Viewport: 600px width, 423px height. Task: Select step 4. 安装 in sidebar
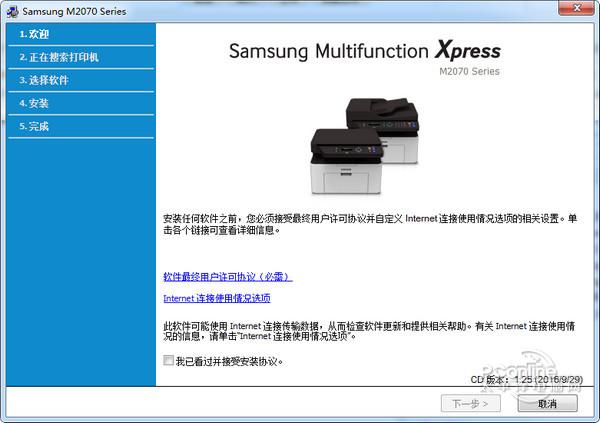(81, 103)
